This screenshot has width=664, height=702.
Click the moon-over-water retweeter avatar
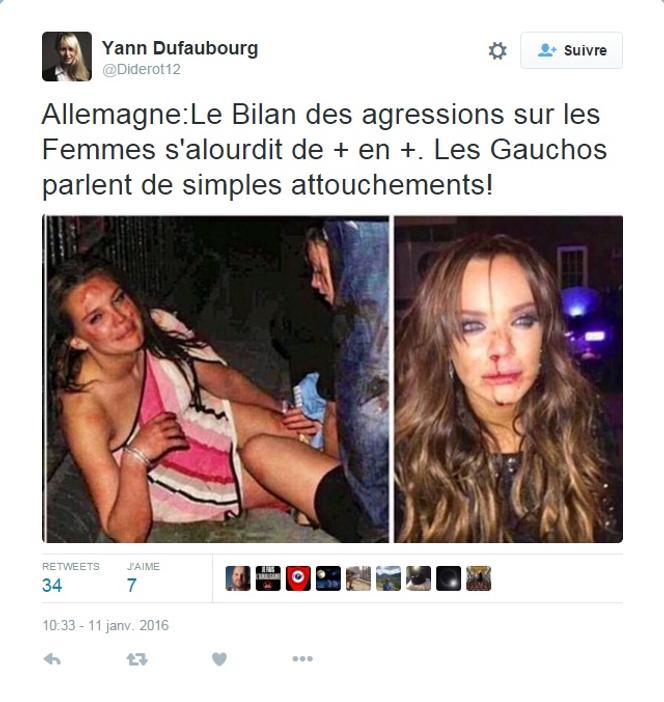[x=328, y=578]
